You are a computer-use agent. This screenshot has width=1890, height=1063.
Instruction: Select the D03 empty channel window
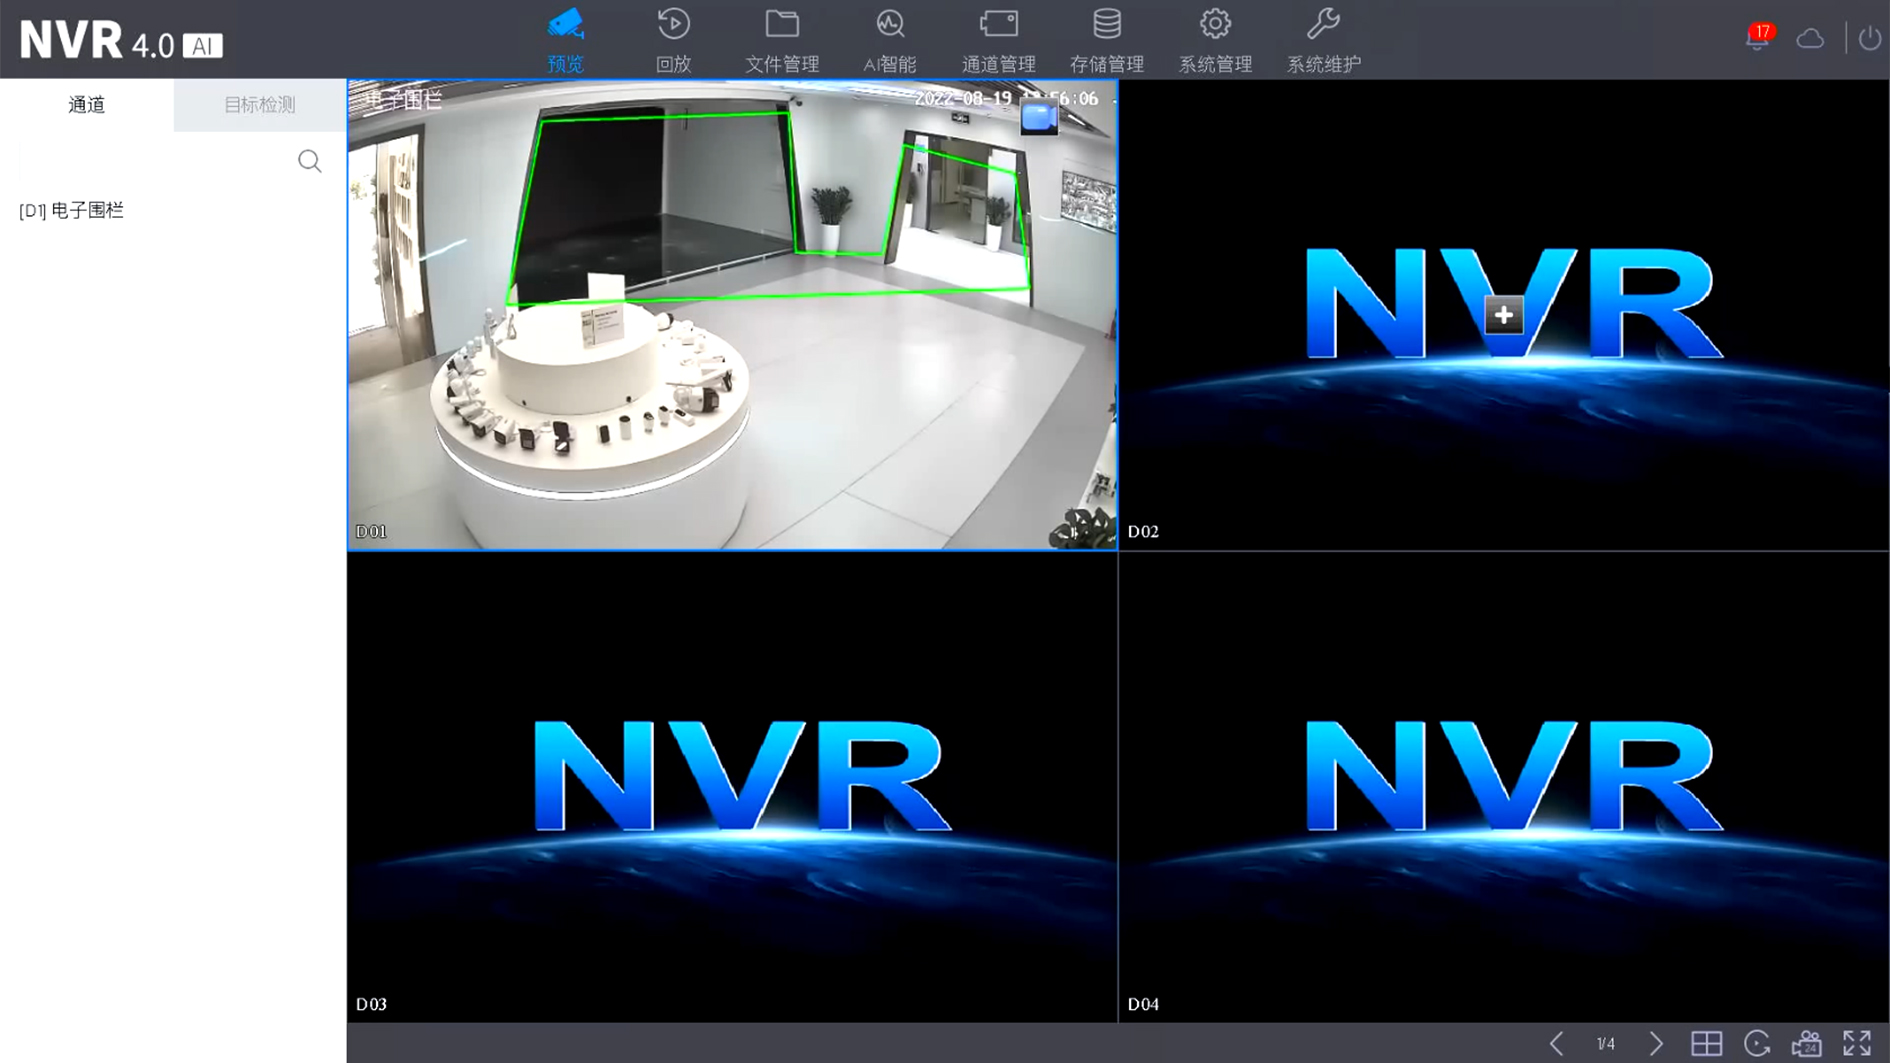coord(732,787)
